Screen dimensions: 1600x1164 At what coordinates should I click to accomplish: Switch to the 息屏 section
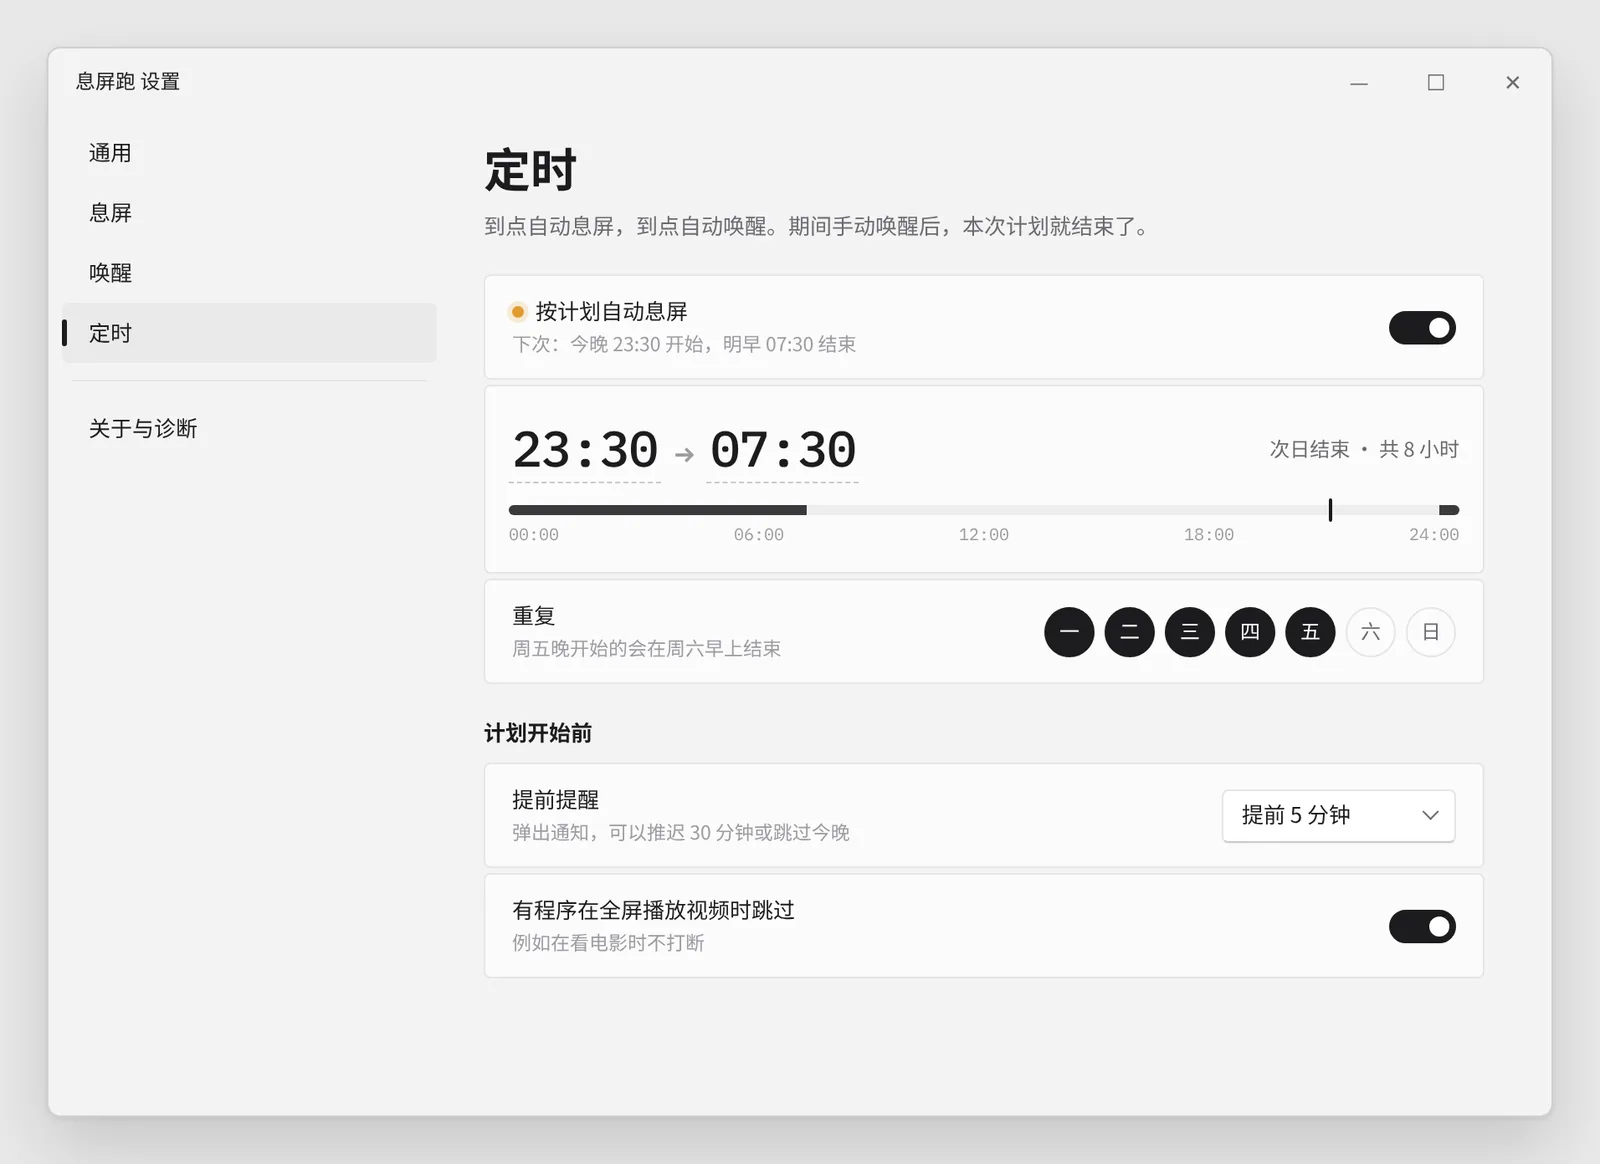point(249,213)
